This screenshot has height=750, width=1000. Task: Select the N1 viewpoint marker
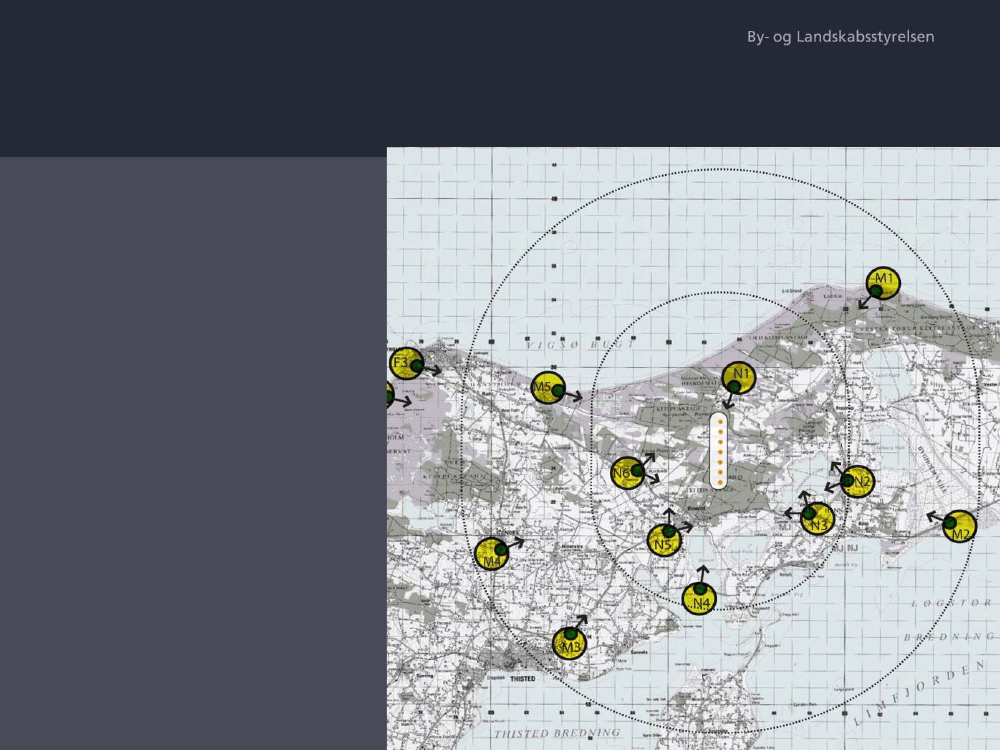pyautogui.click(x=739, y=378)
